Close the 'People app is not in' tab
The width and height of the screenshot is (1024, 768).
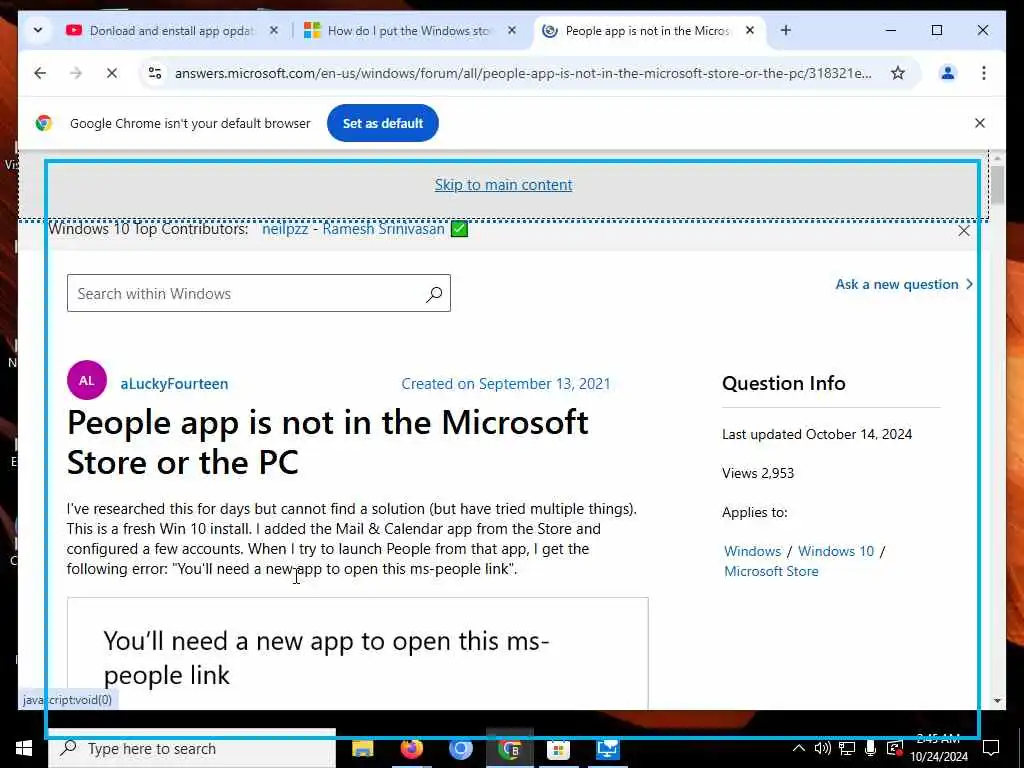coord(750,31)
